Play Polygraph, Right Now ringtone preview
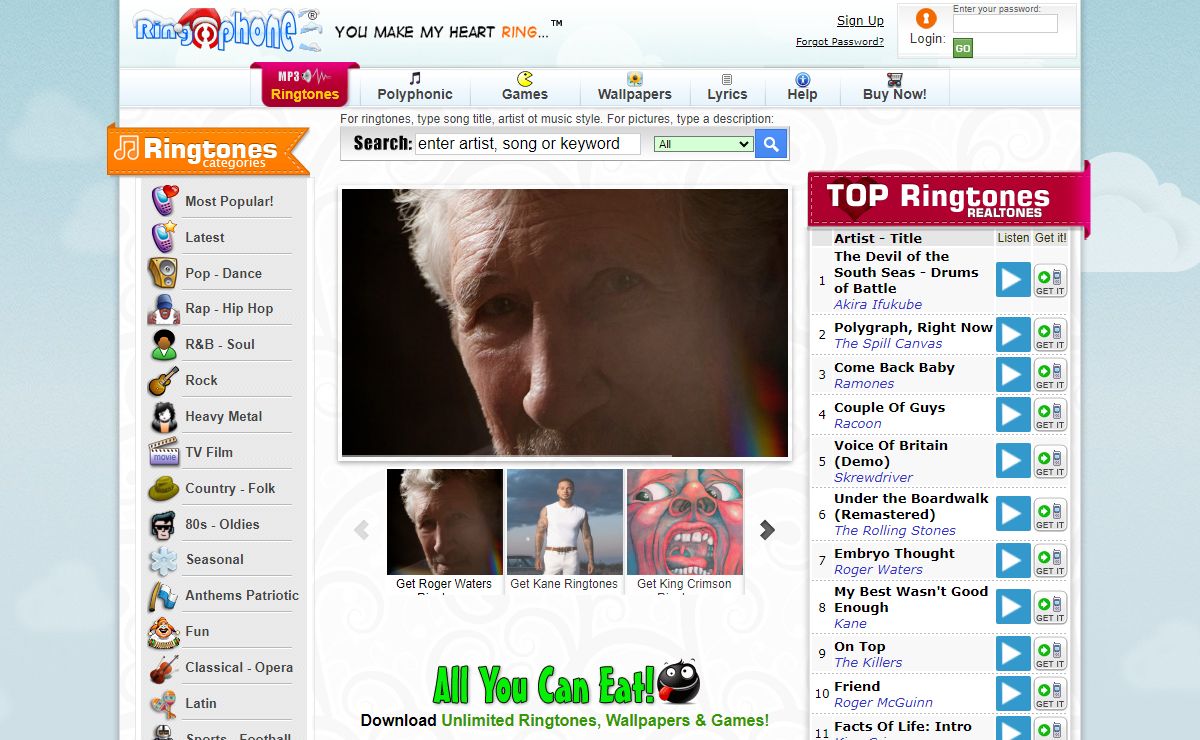 1013,334
